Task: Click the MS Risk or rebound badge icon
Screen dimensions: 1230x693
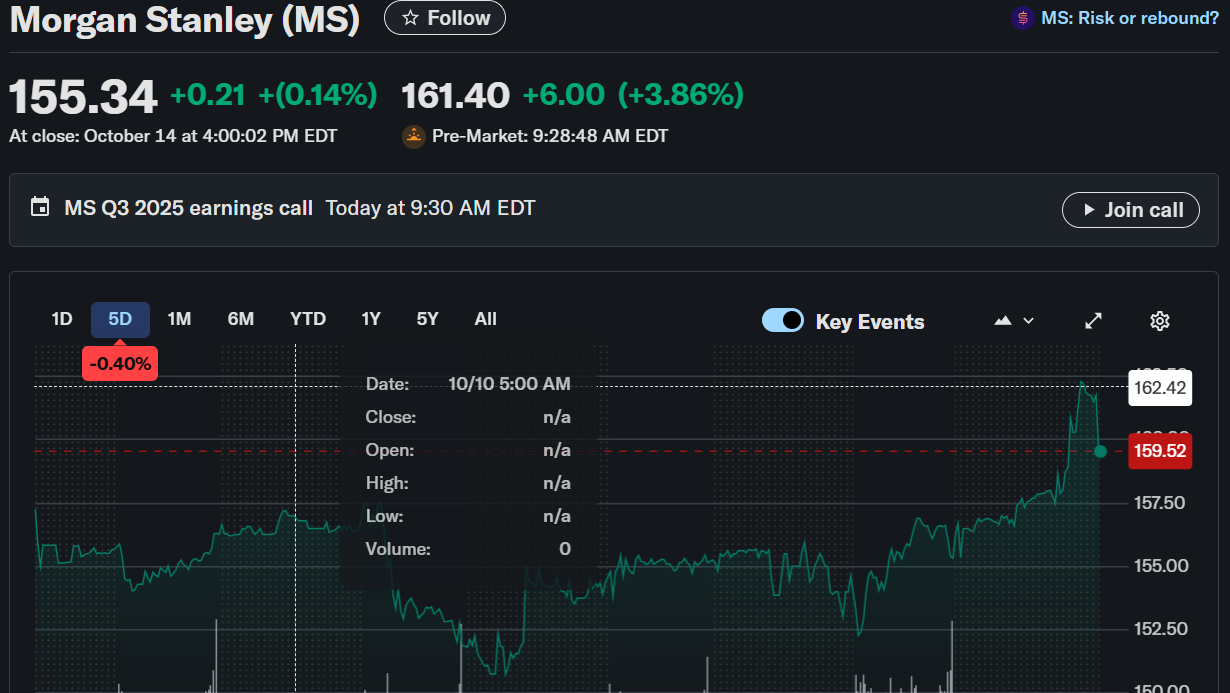Action: [x=1022, y=18]
